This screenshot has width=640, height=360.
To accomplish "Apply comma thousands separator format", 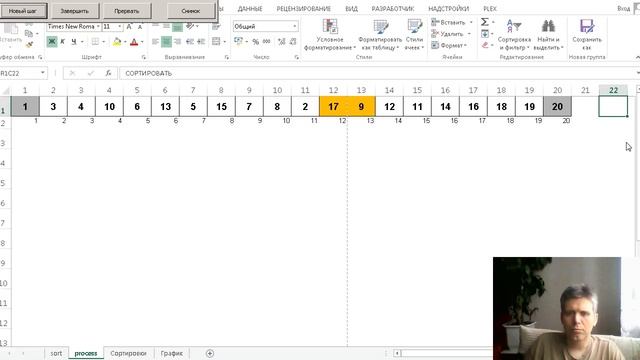I will pos(267,42).
